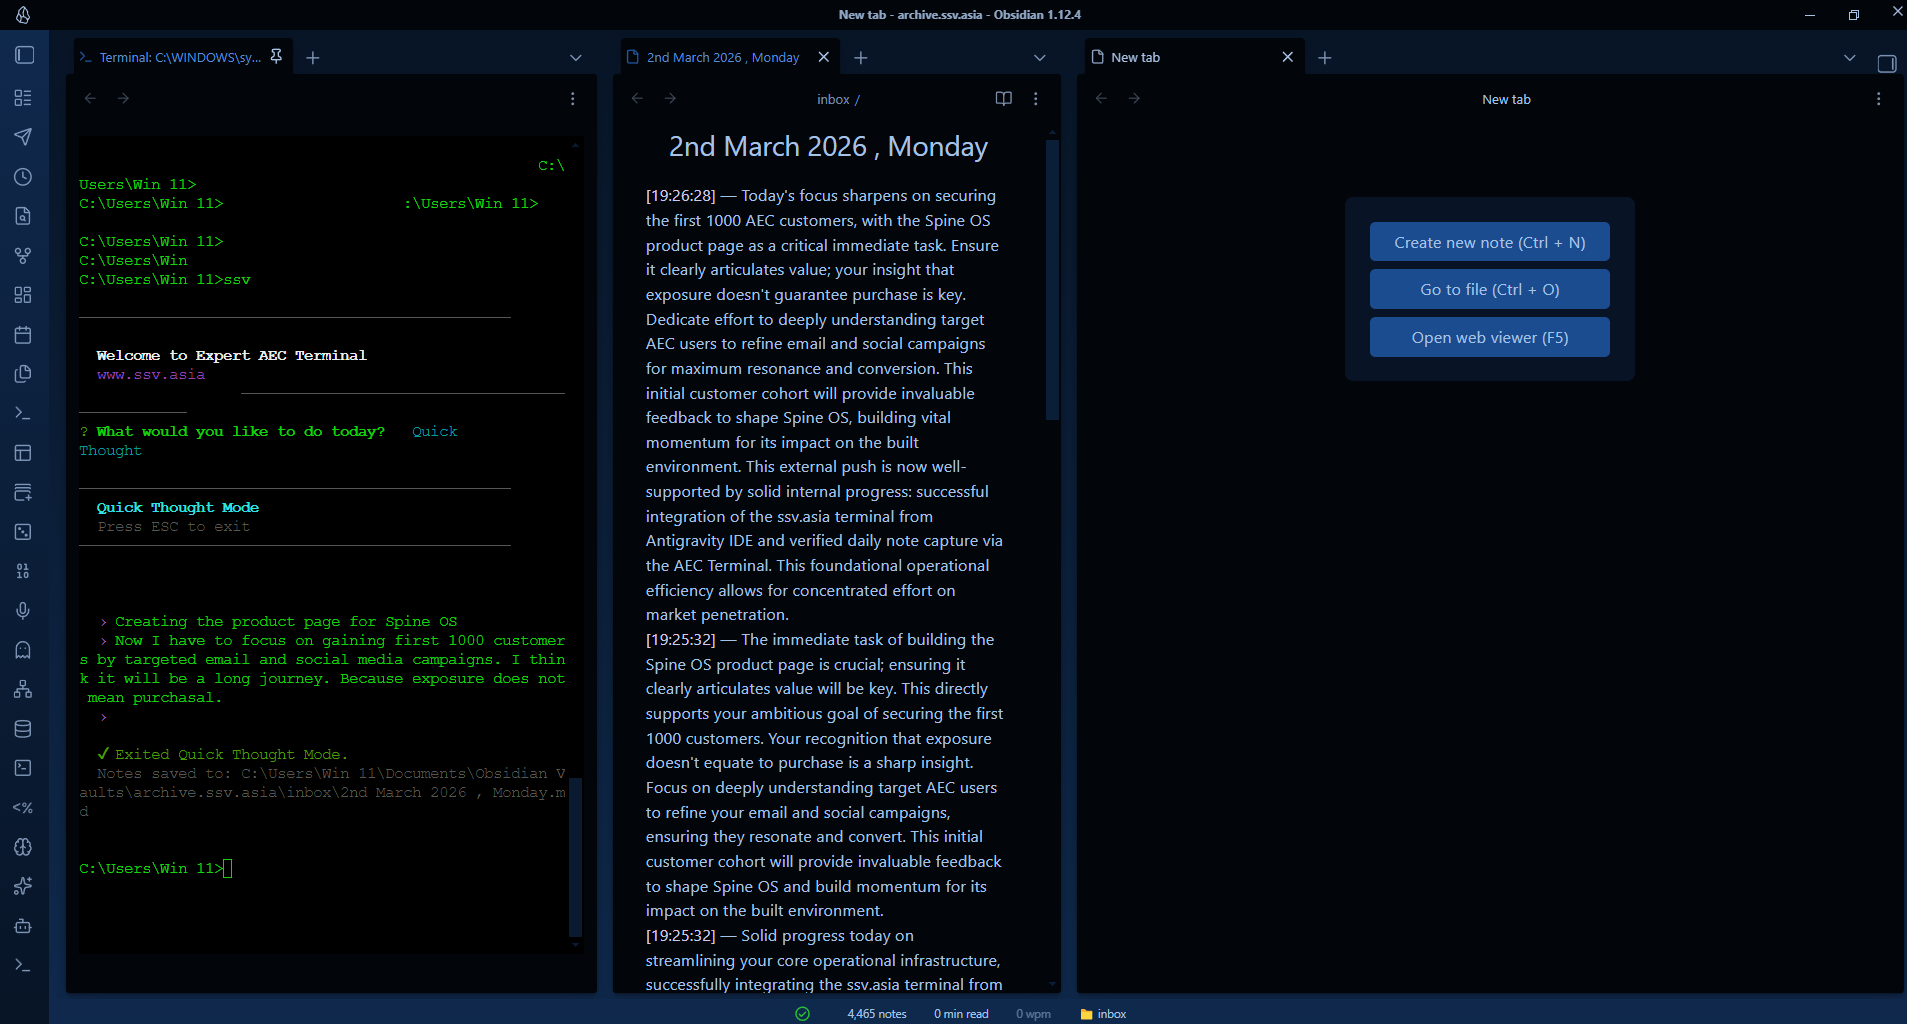Launch a new terminal from the ribbon terminal icon

coord(23,412)
